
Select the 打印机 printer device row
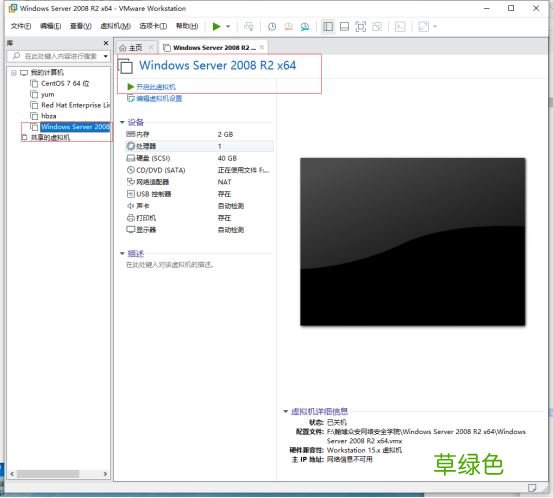[x=199, y=218]
